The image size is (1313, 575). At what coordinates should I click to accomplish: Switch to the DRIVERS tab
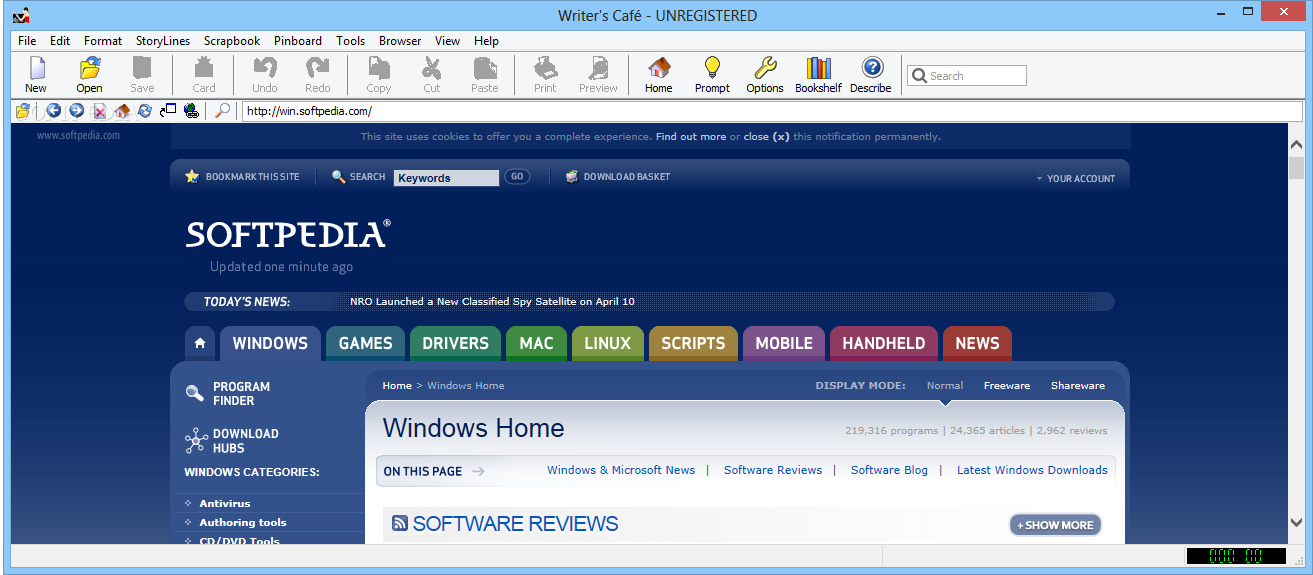(x=455, y=343)
